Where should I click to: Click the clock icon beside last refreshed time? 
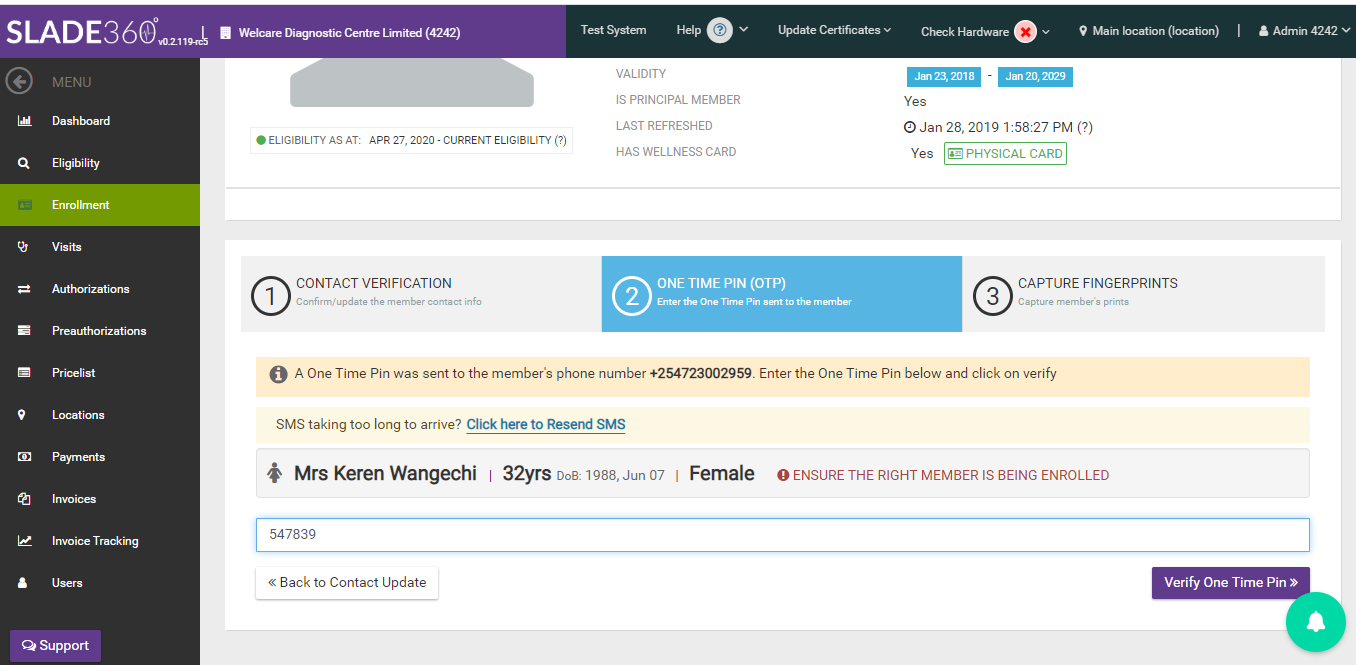pyautogui.click(x=910, y=127)
